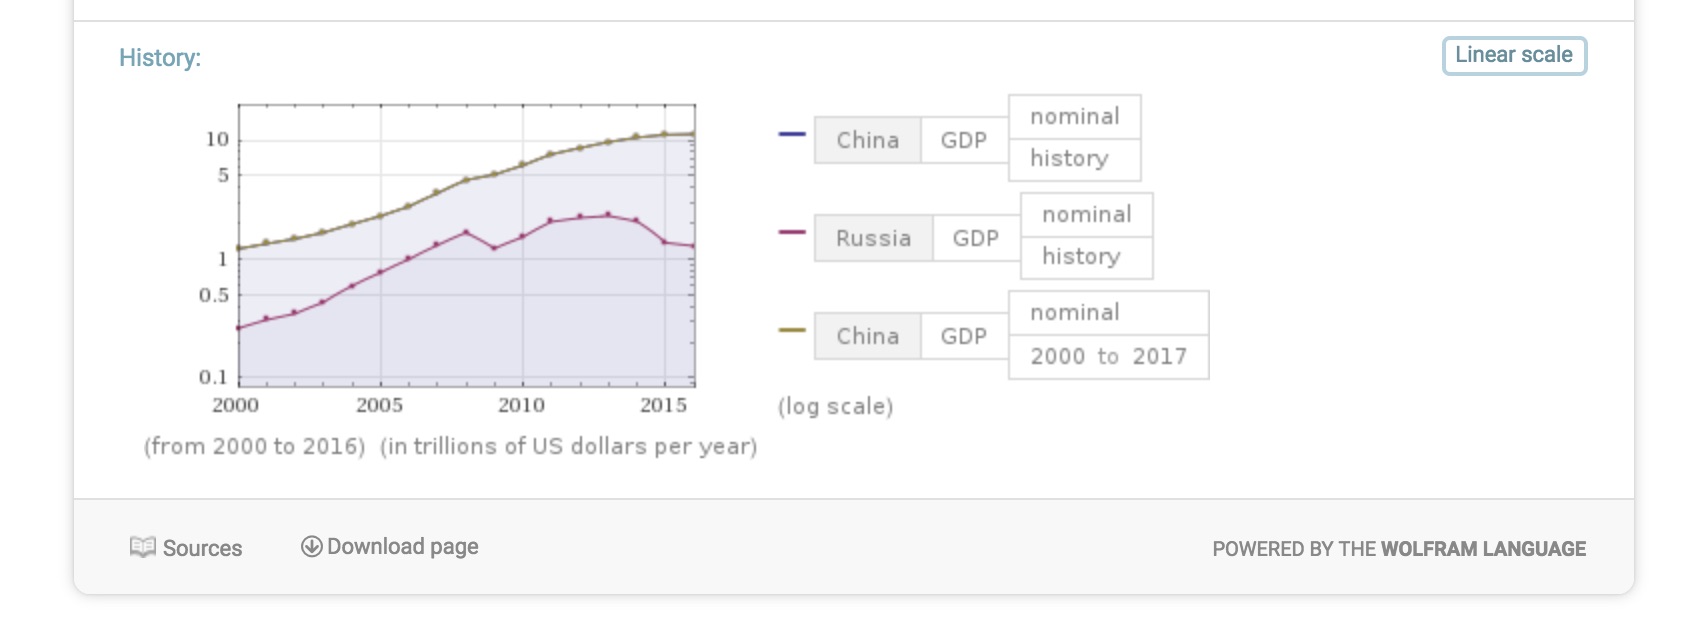Click the GDP history chart

466,246
